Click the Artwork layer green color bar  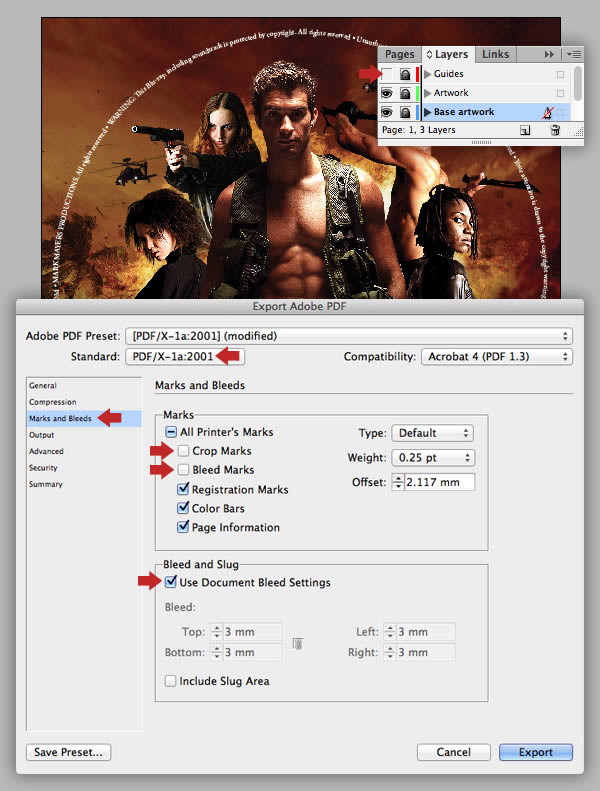[417, 93]
